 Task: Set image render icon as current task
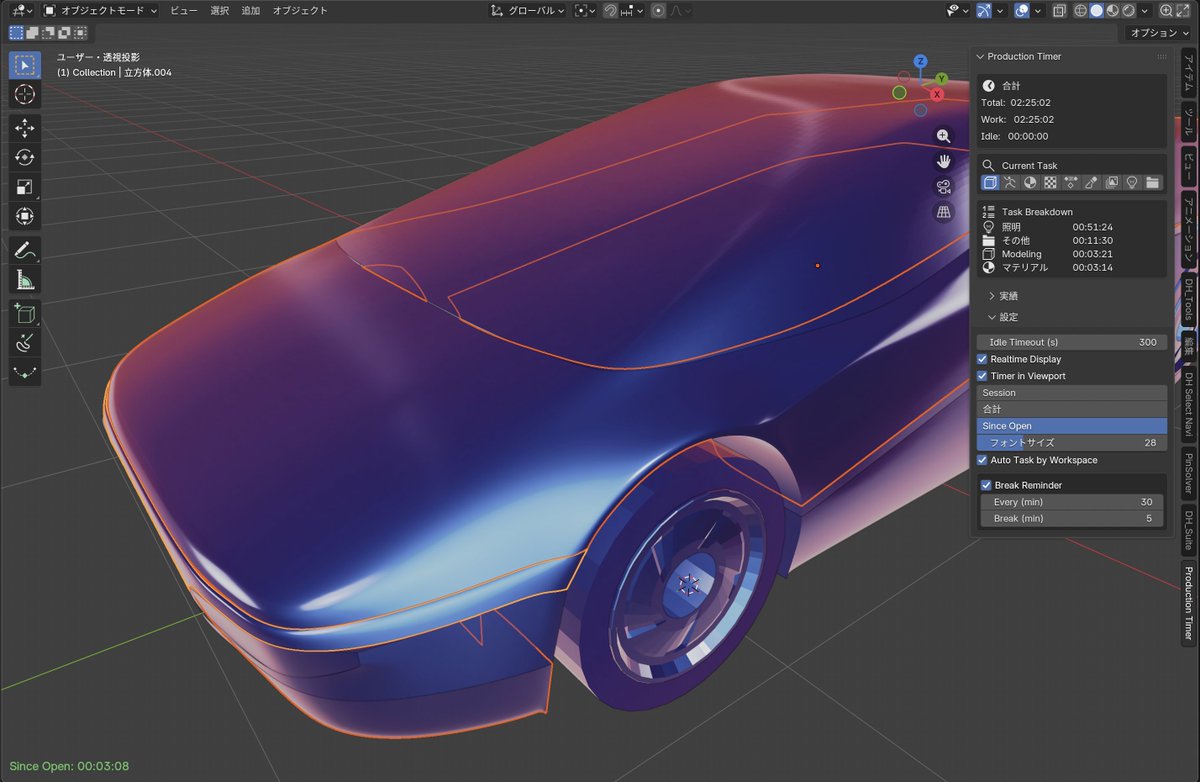click(x=1112, y=183)
